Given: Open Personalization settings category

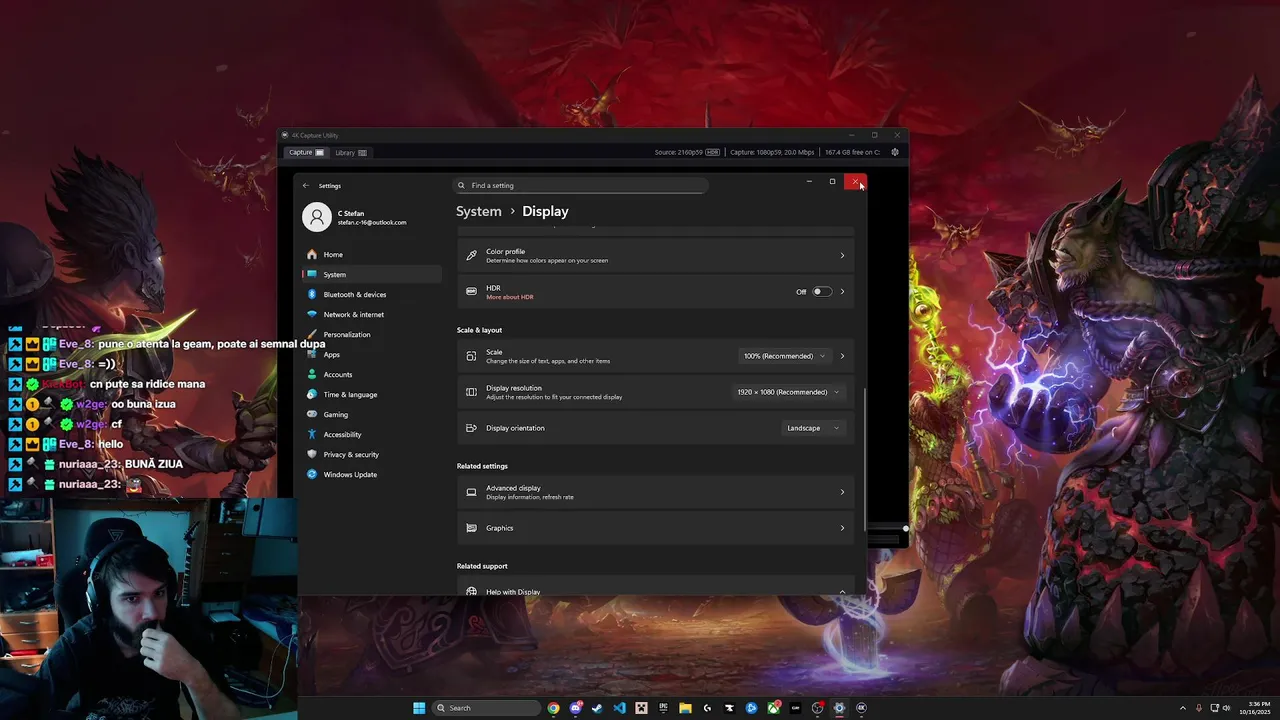Looking at the screenshot, I should tap(370, 334).
